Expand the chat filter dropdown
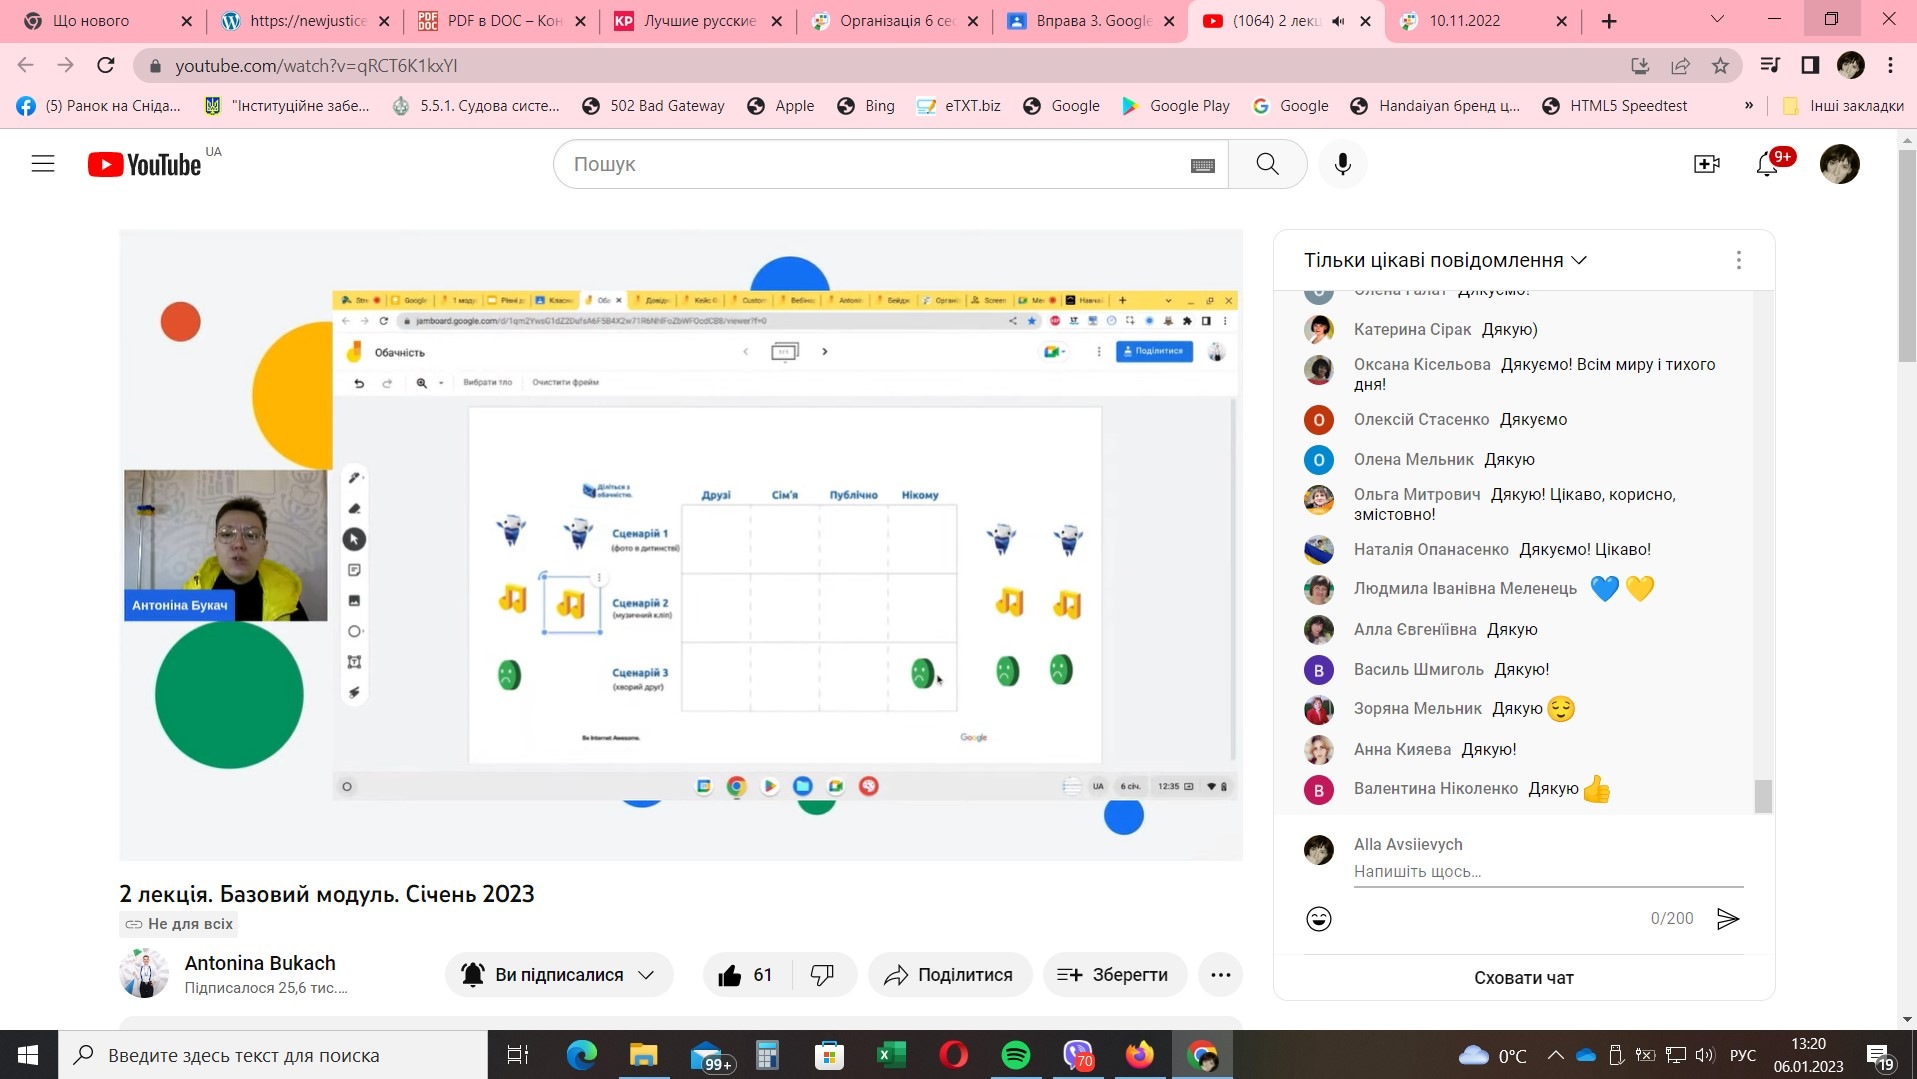The image size is (1917, 1079). (x=1445, y=260)
